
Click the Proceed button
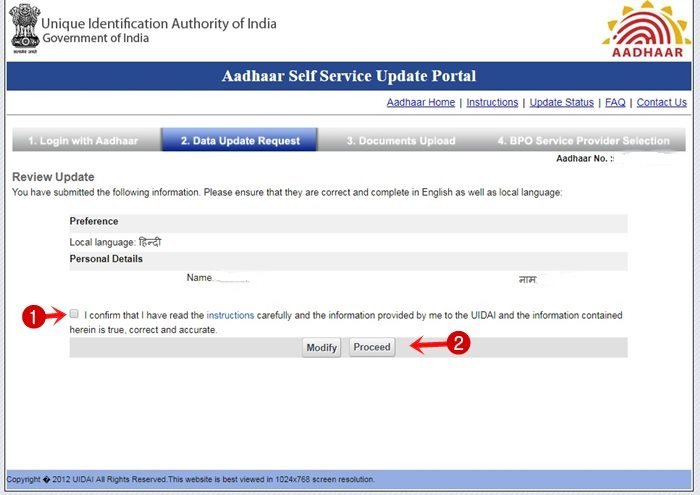pyautogui.click(x=372, y=347)
